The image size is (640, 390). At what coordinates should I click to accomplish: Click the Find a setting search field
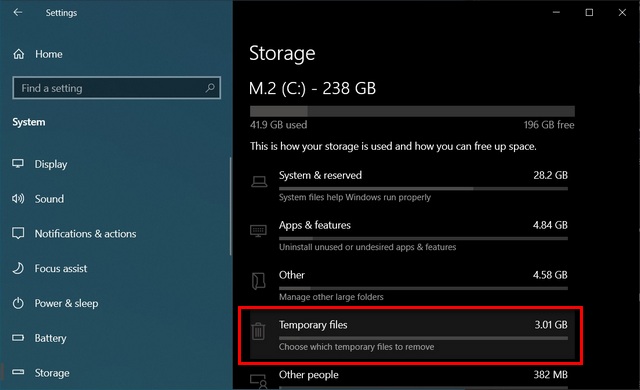116,88
